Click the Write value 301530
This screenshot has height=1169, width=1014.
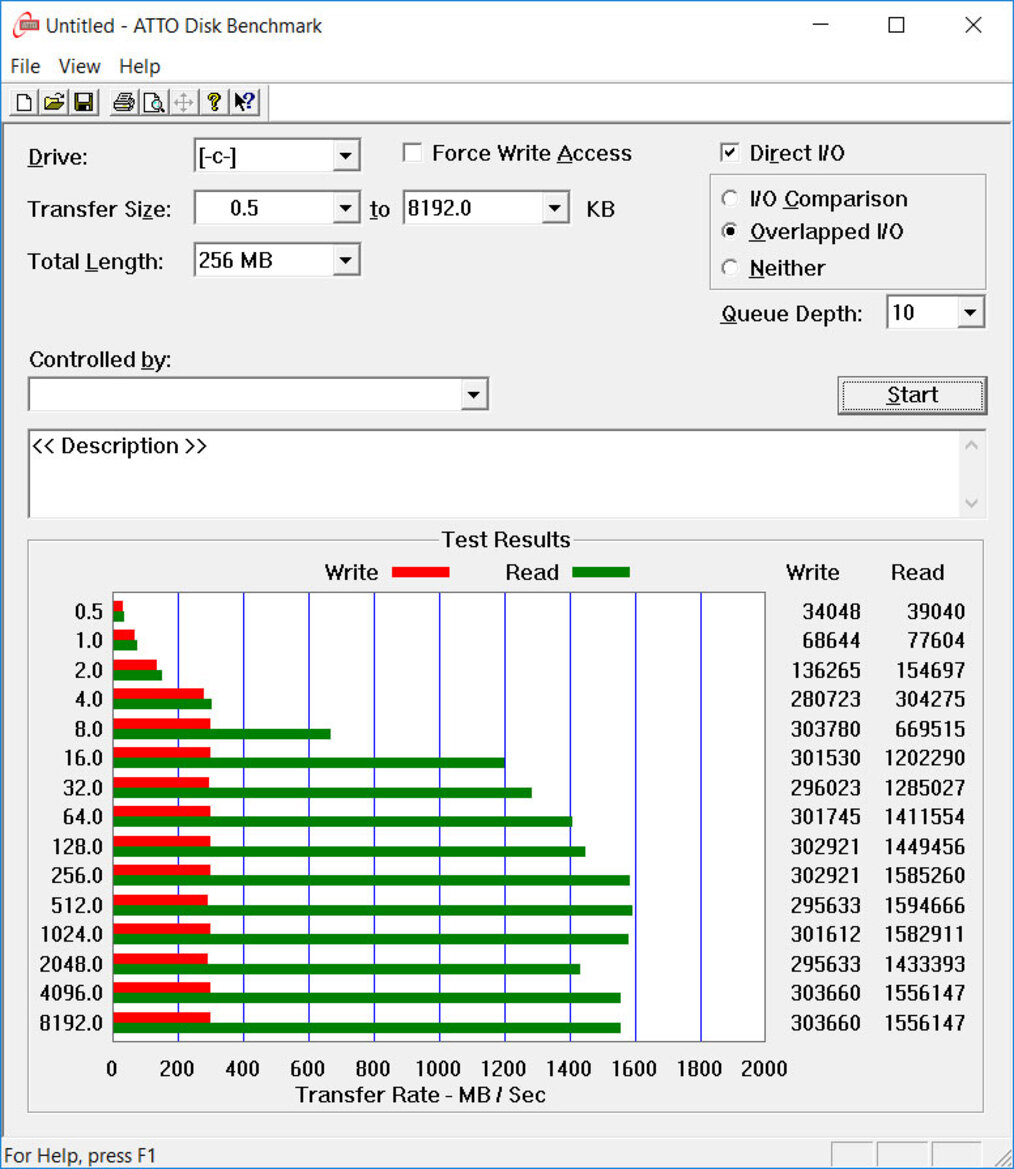pos(826,758)
